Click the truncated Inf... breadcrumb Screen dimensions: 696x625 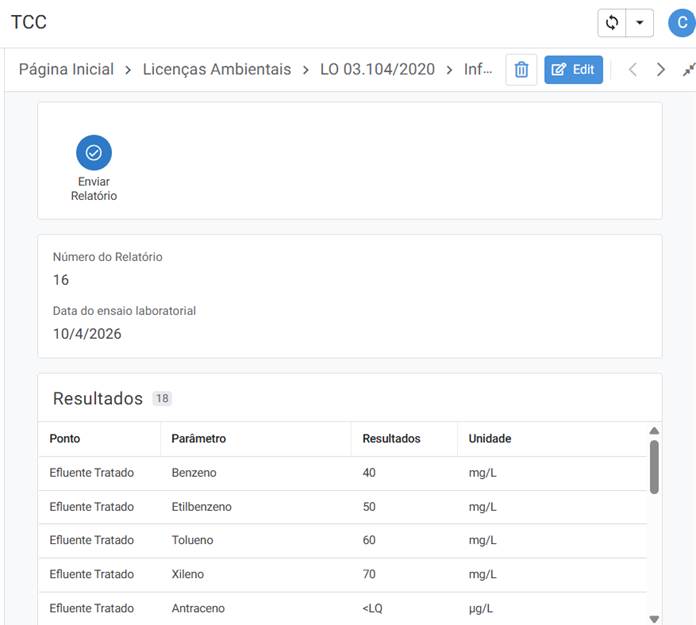(478, 69)
